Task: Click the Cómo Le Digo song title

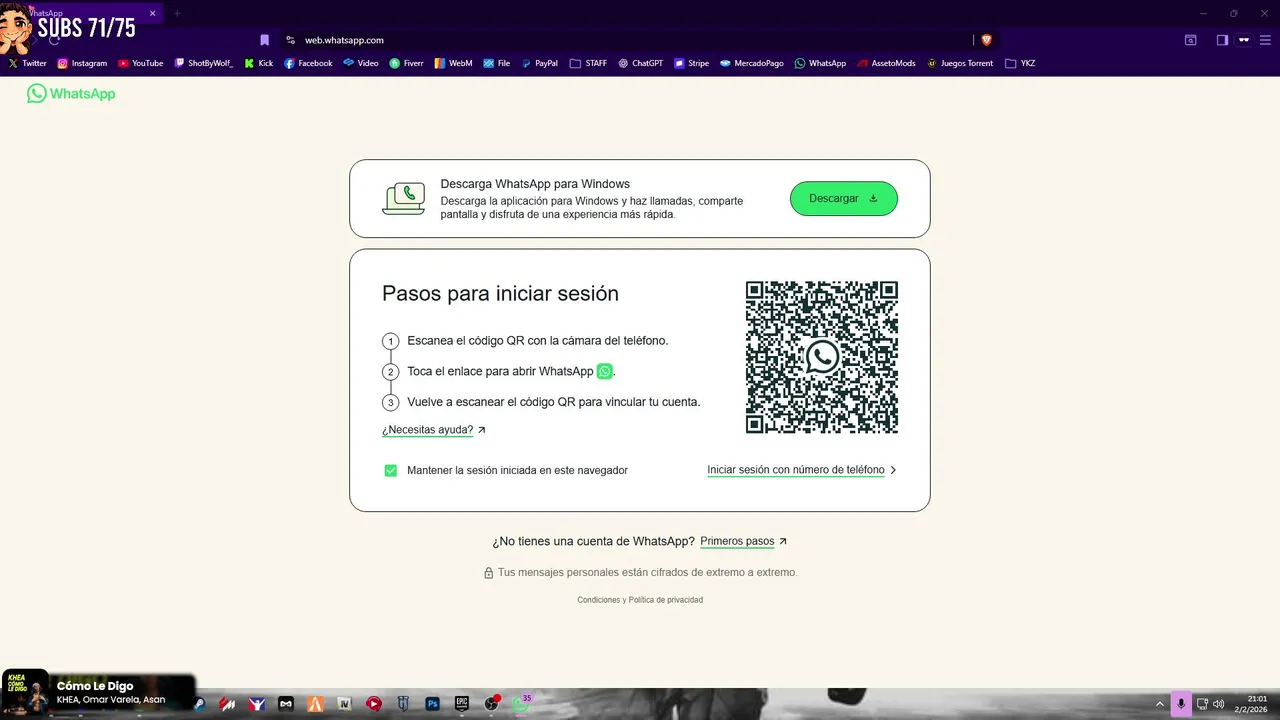Action: (x=95, y=686)
